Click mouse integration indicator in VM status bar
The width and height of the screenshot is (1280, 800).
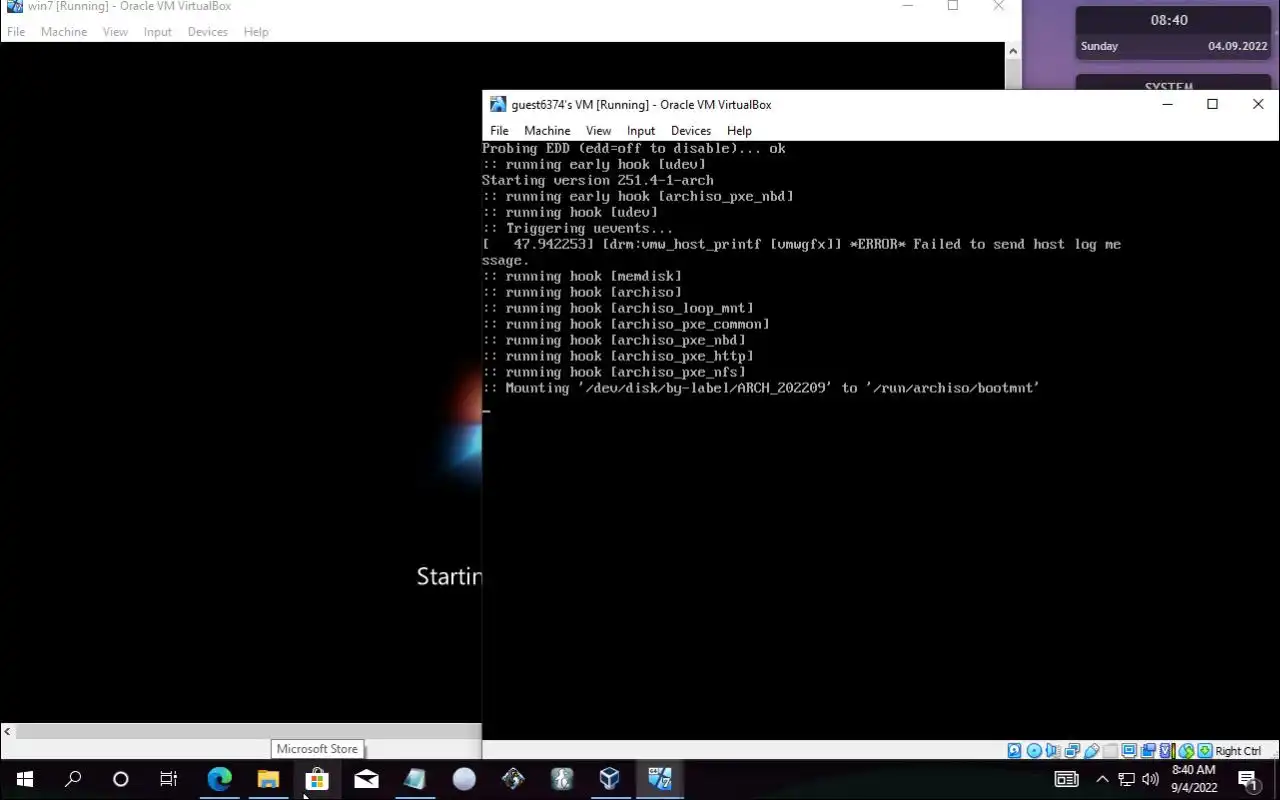click(1186, 750)
